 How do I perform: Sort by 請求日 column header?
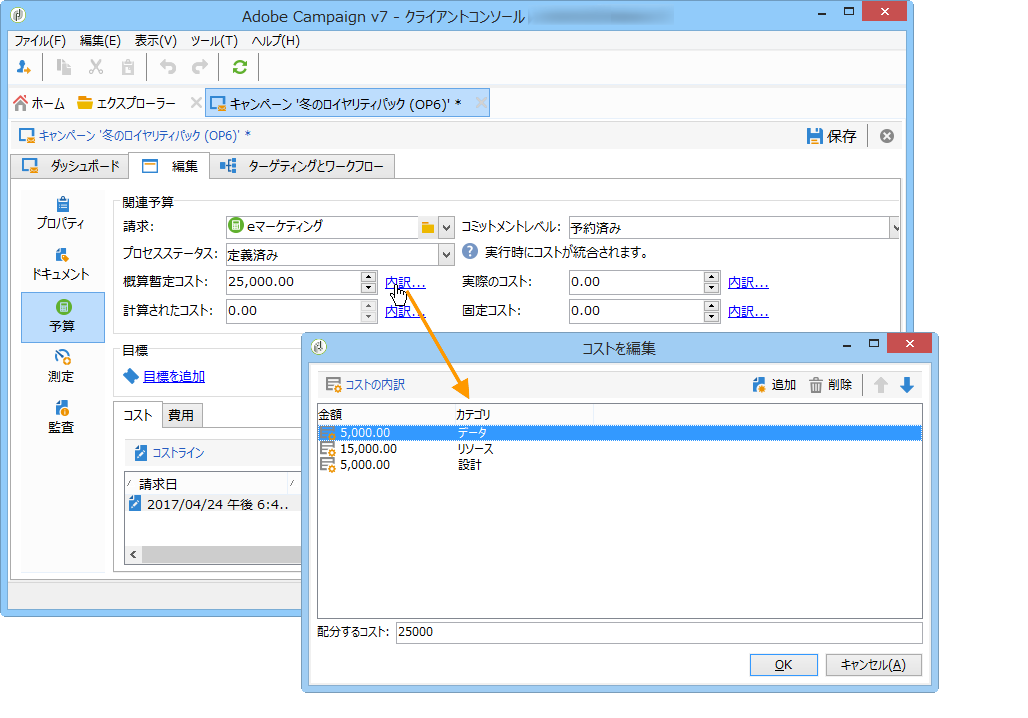pos(157,484)
